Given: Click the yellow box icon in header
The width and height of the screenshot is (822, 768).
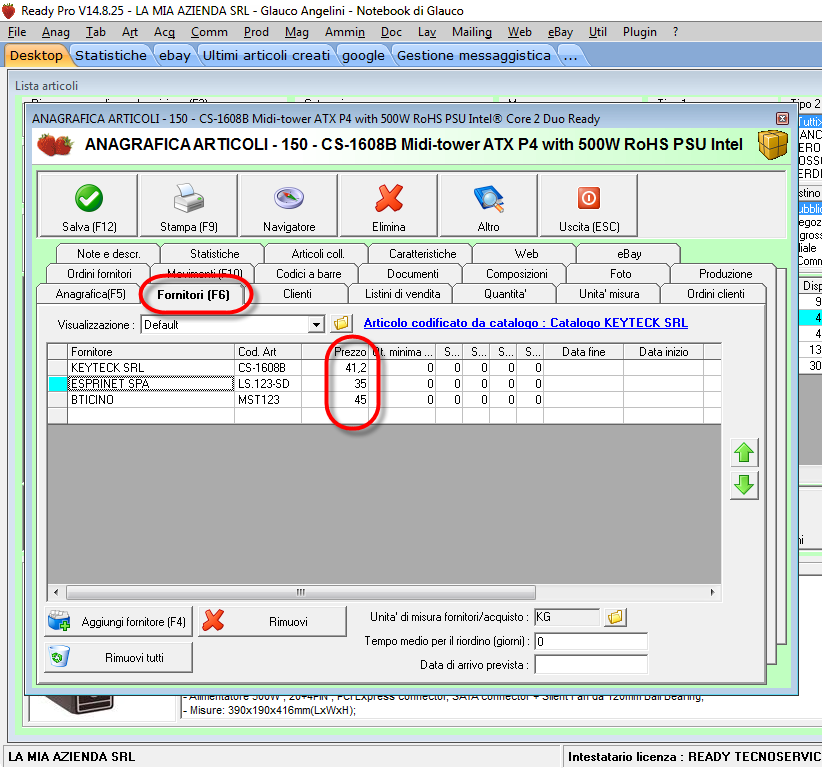Looking at the screenshot, I should pyautogui.click(x=773, y=144).
